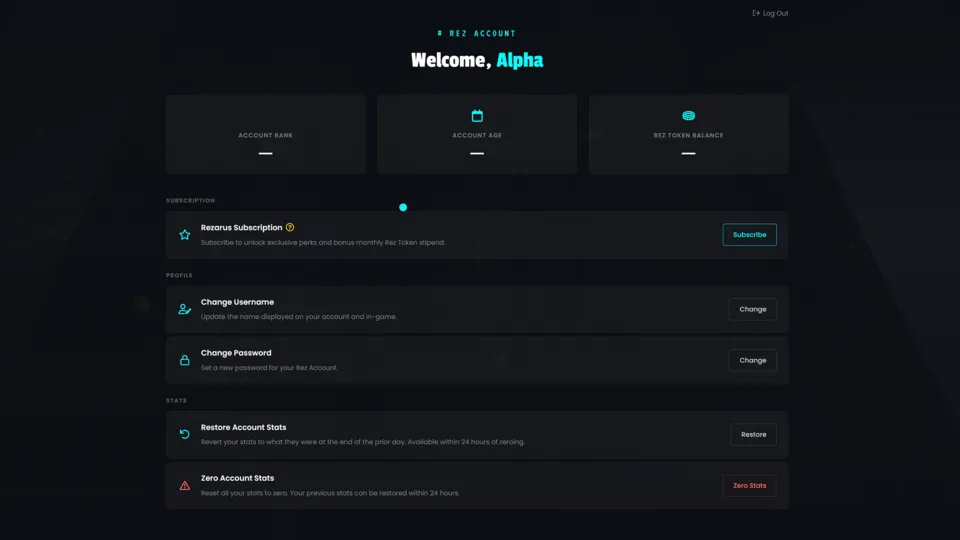Click Change button for password
The height and width of the screenshot is (540, 960).
click(752, 360)
